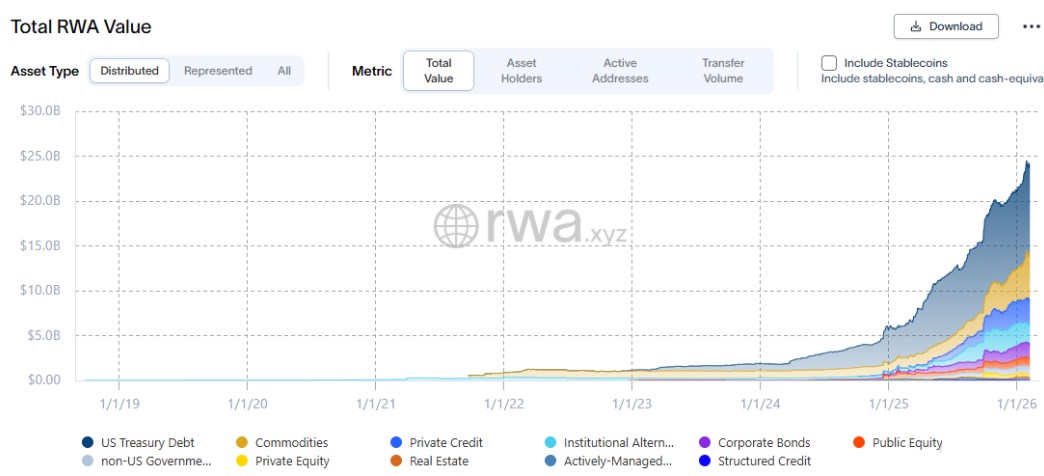The width and height of the screenshot is (1044, 476).
Task: Click the Commodities legend color dot
Action: 242,442
